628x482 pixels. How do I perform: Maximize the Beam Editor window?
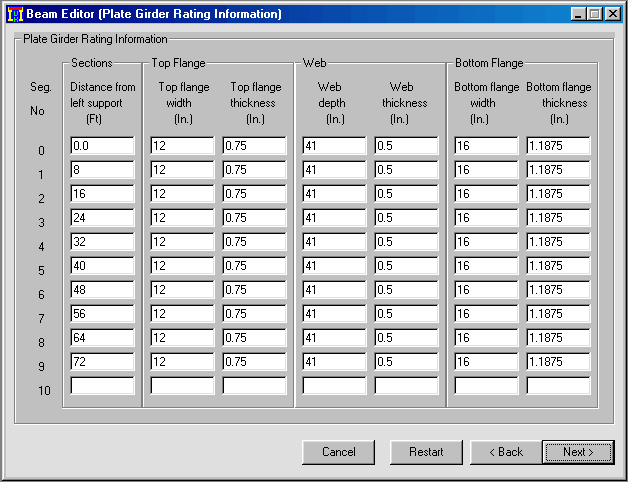tap(595, 14)
